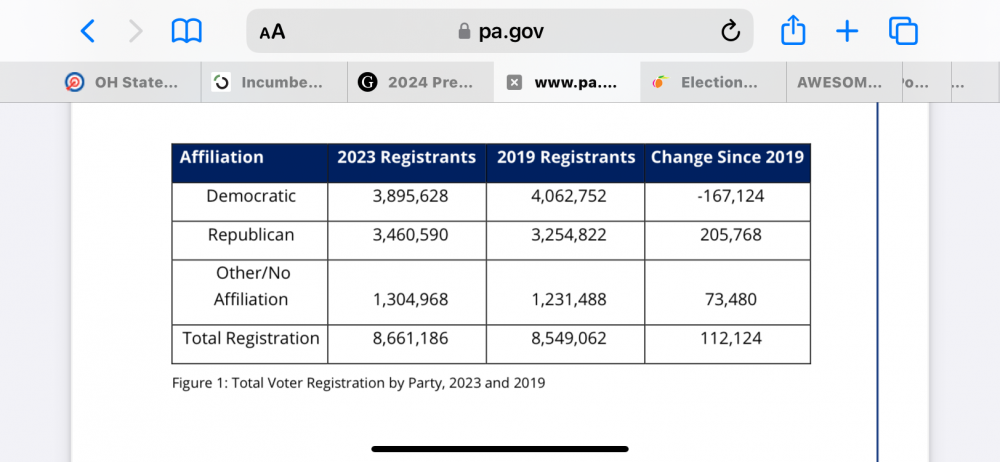The width and height of the screenshot is (1000, 462).
Task: Tap the Figure 1 caption text
Action: click(x=358, y=383)
